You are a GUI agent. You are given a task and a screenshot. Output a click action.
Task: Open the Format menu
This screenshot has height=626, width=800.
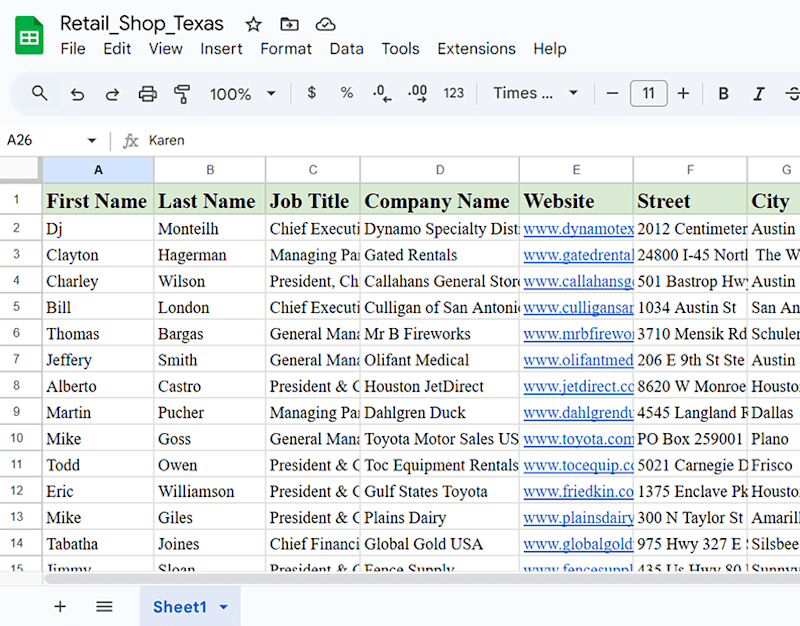click(286, 49)
